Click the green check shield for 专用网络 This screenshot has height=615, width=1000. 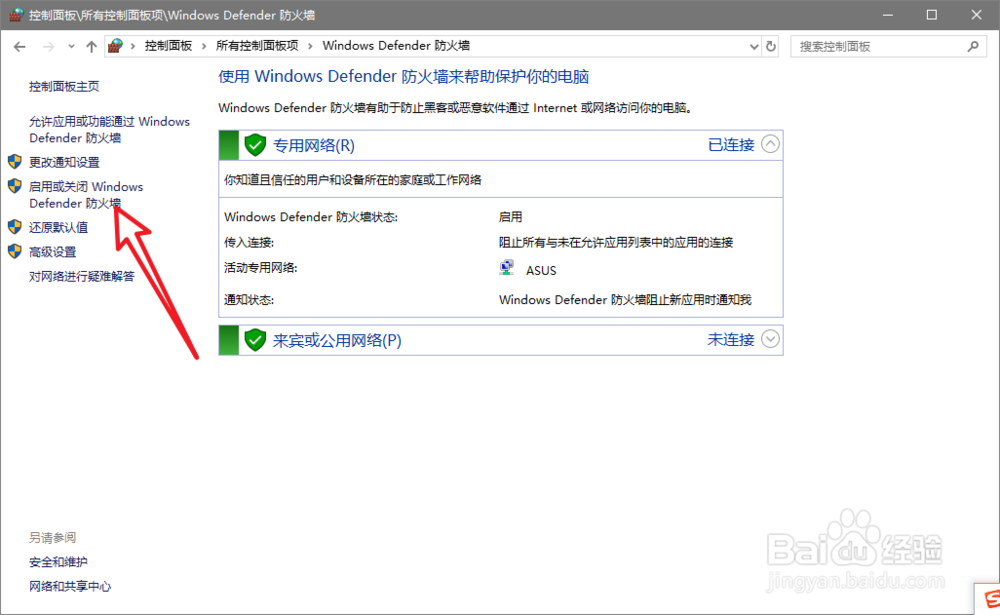[256, 144]
